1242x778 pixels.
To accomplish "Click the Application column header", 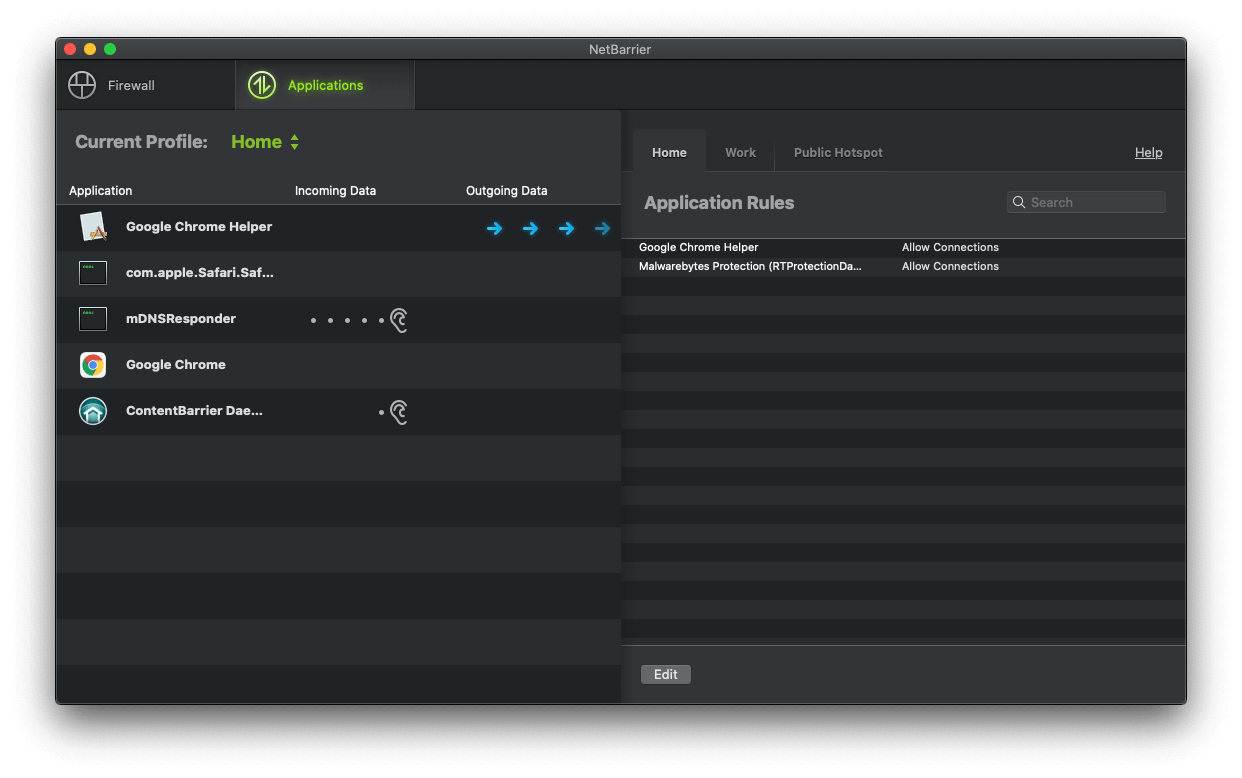I will point(100,190).
